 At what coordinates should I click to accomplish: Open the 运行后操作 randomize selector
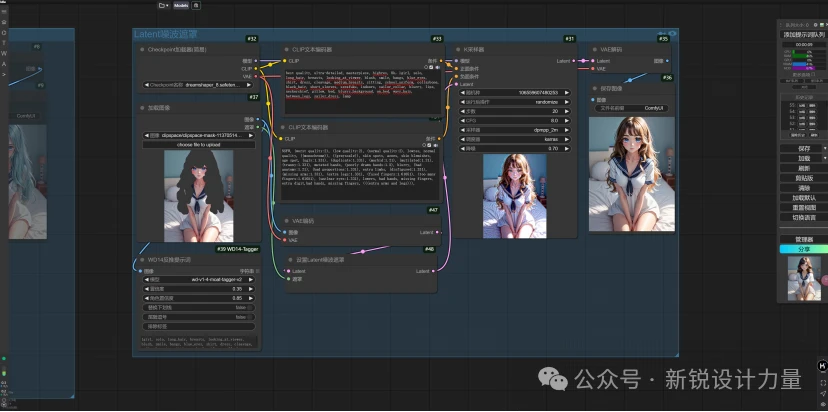[515, 102]
